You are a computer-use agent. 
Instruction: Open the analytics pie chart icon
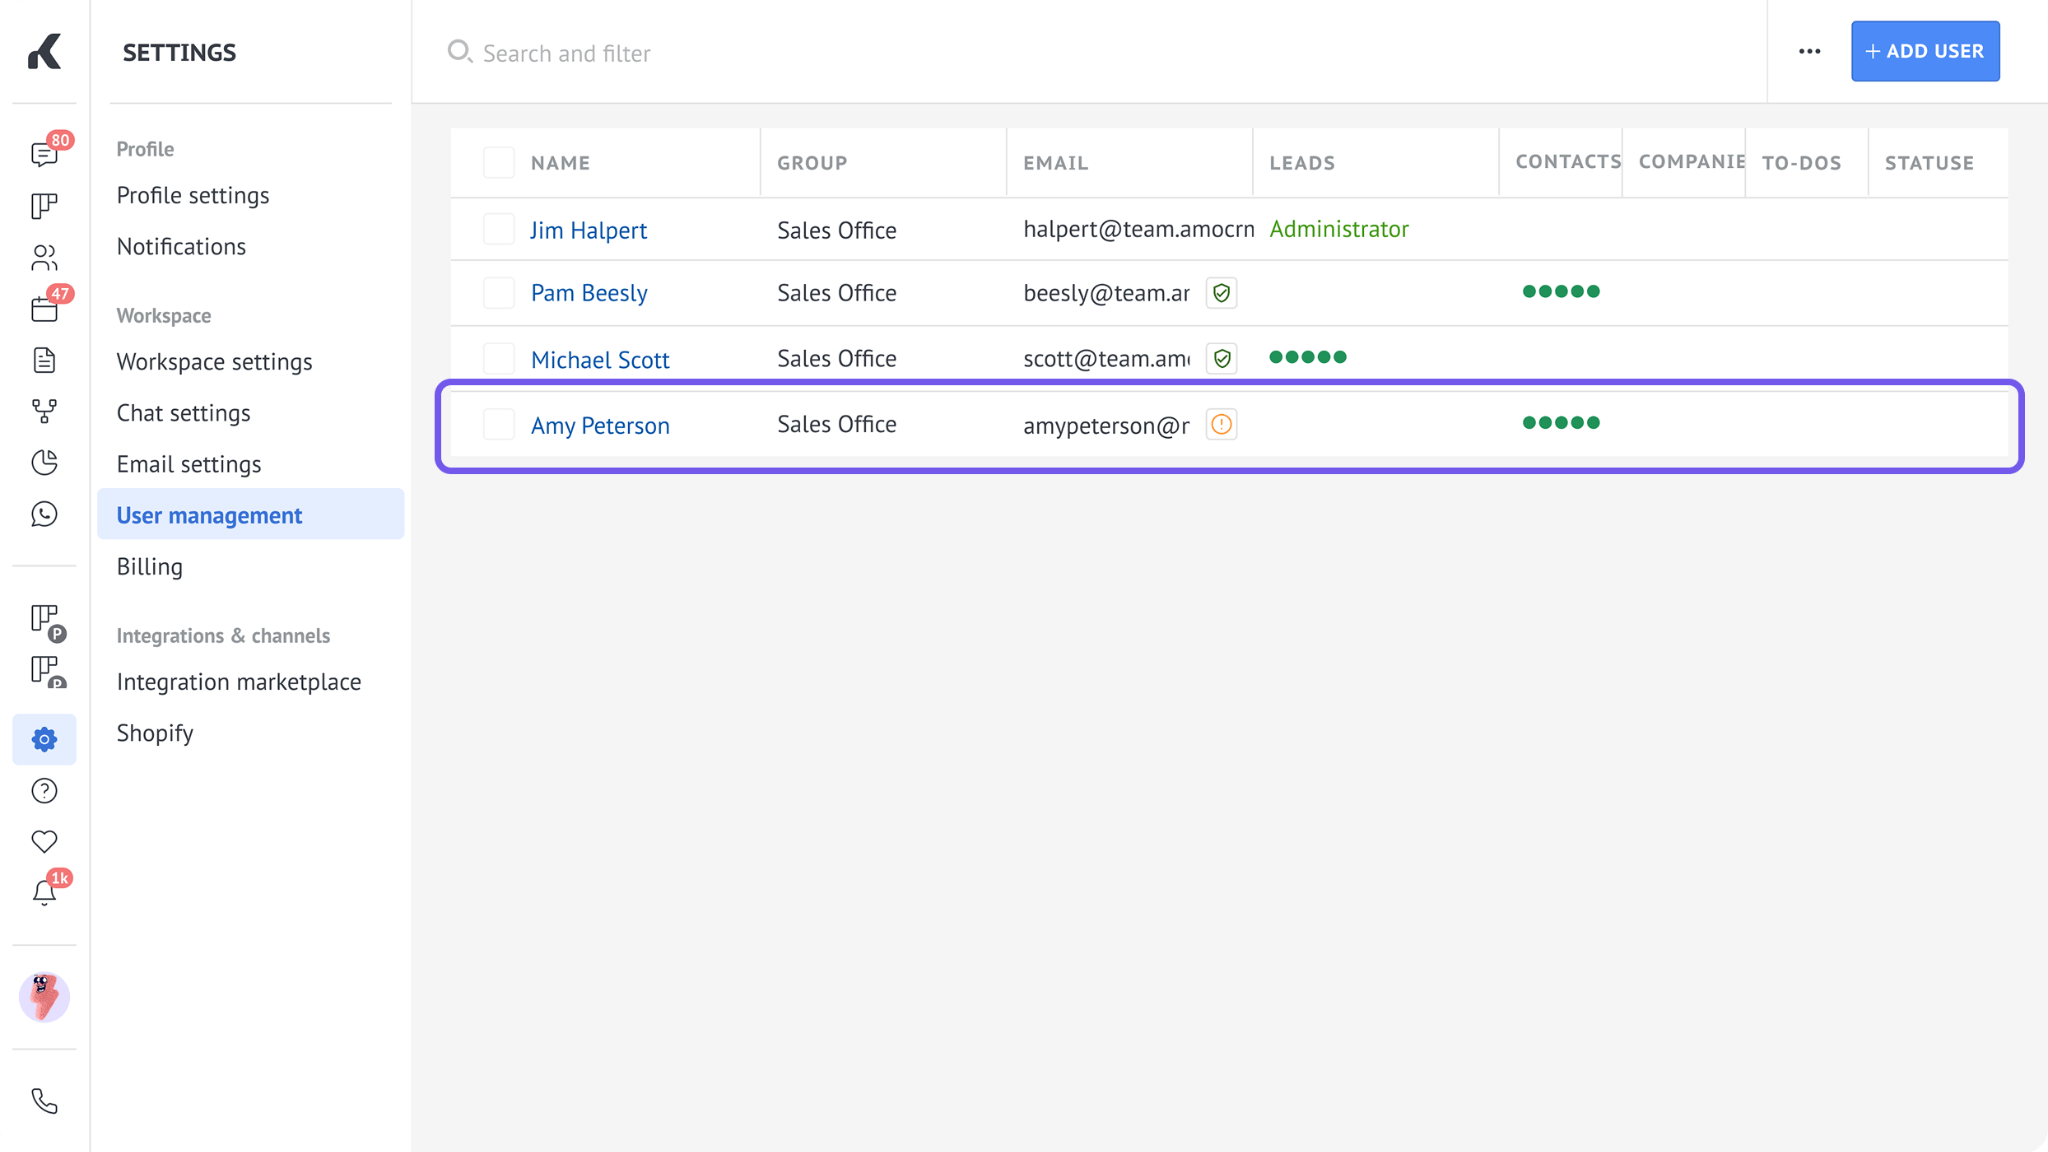tap(44, 462)
